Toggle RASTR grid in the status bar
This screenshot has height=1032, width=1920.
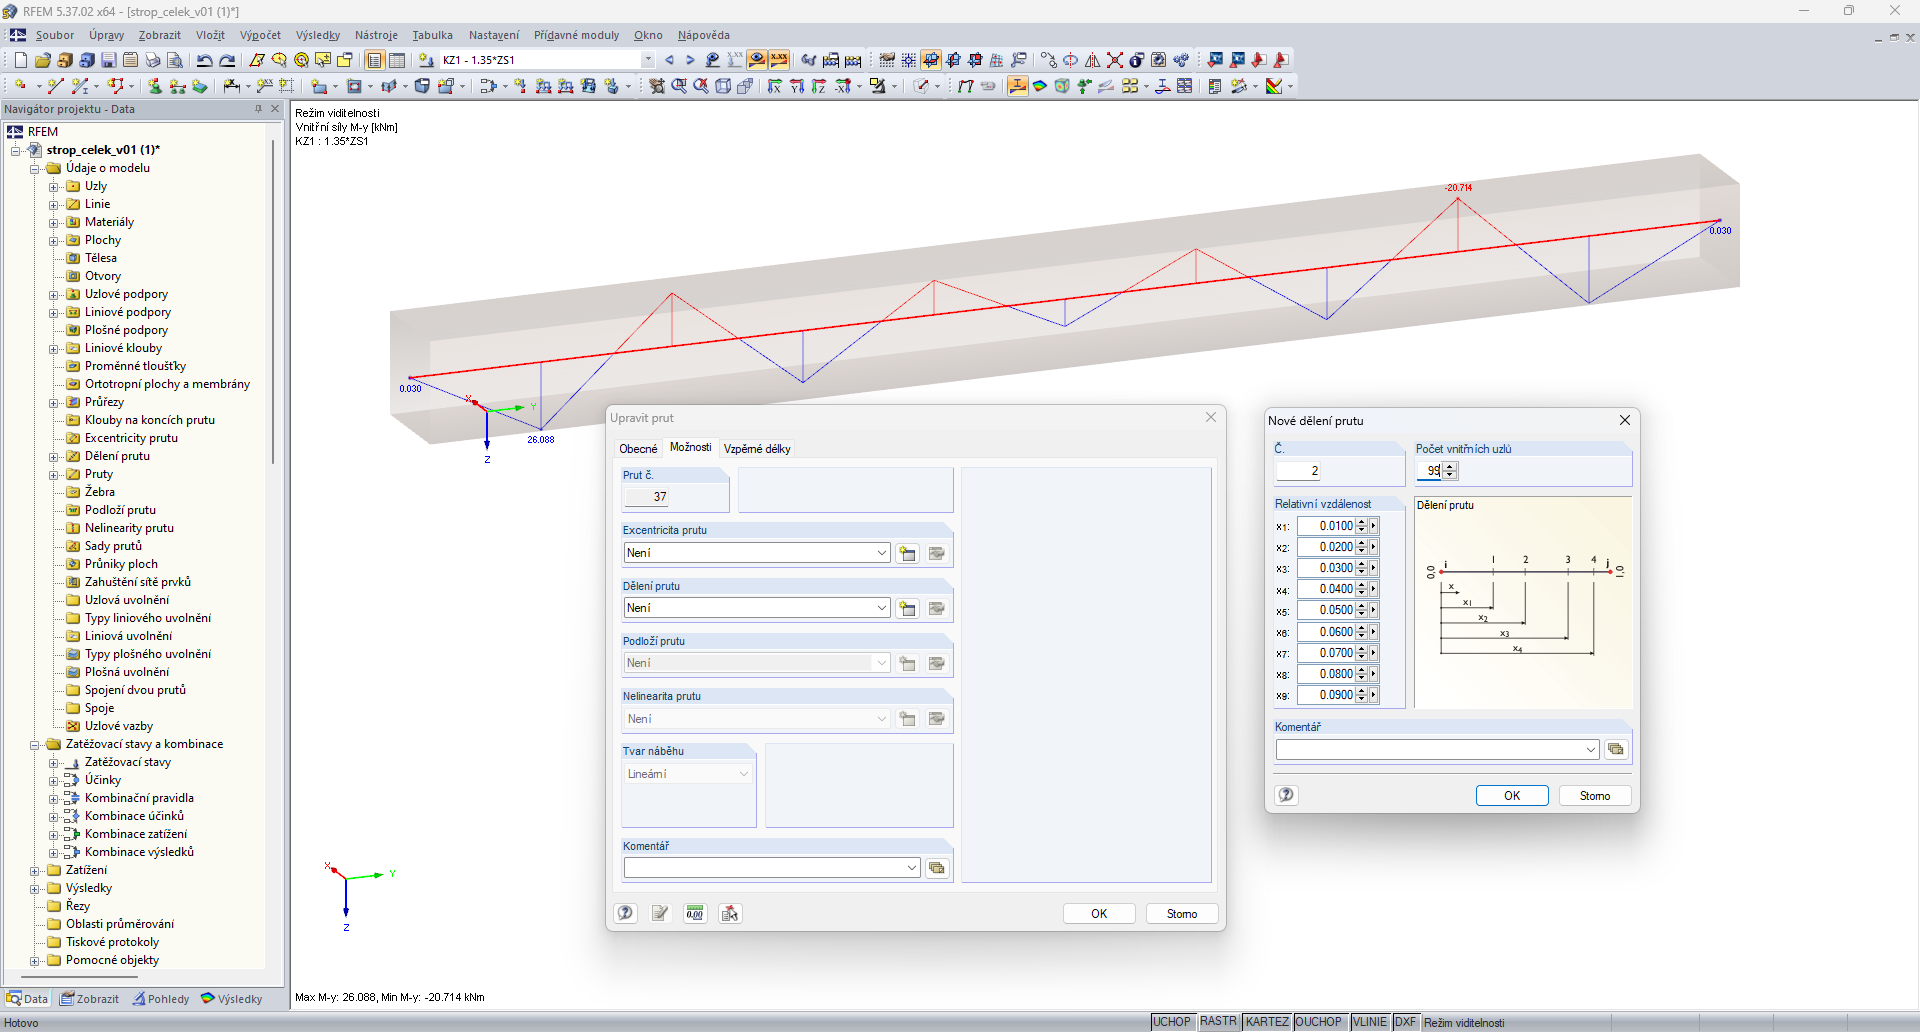point(1217,1021)
